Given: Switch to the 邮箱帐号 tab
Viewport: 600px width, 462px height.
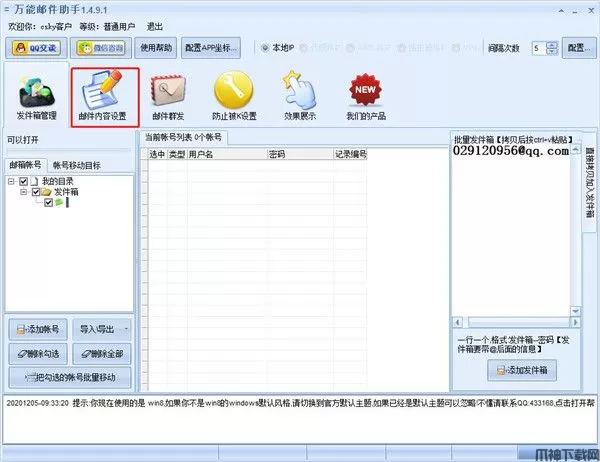Looking at the screenshot, I should coord(26,165).
